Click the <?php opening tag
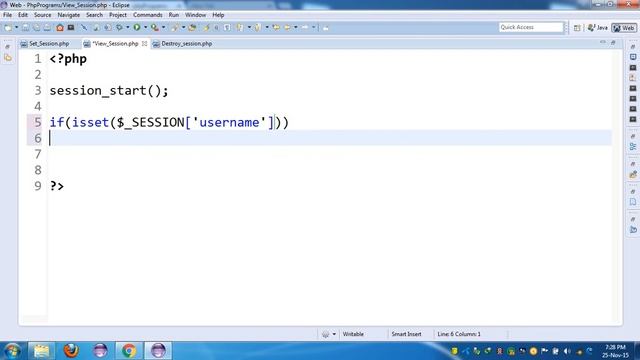The image size is (640, 360). click(x=68, y=59)
